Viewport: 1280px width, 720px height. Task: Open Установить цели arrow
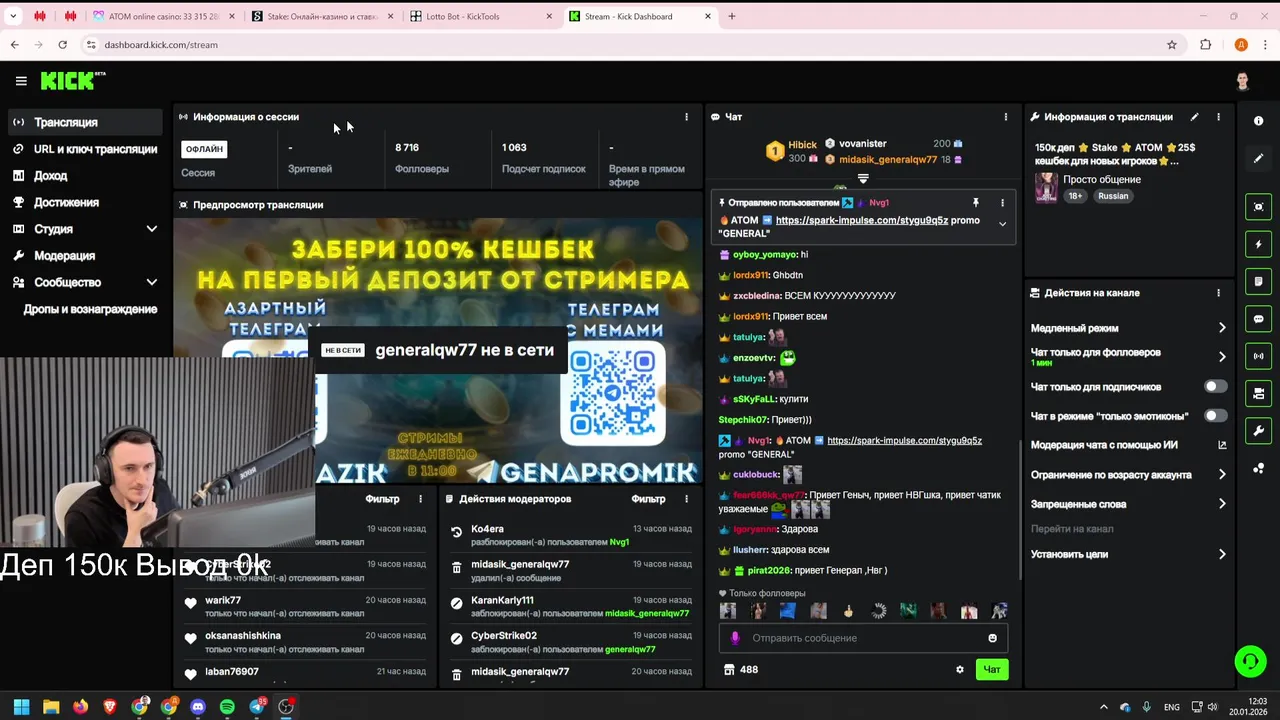pyautogui.click(x=1222, y=554)
